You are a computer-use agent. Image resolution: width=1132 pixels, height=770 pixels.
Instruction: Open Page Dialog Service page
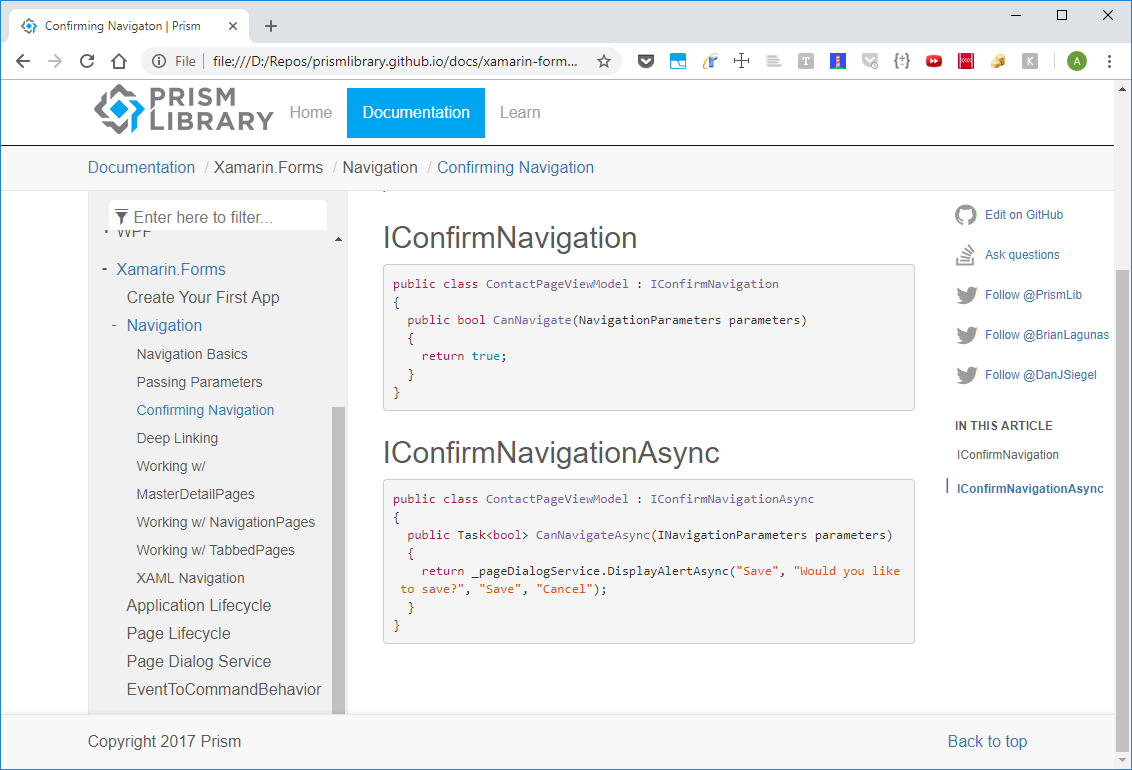click(199, 662)
